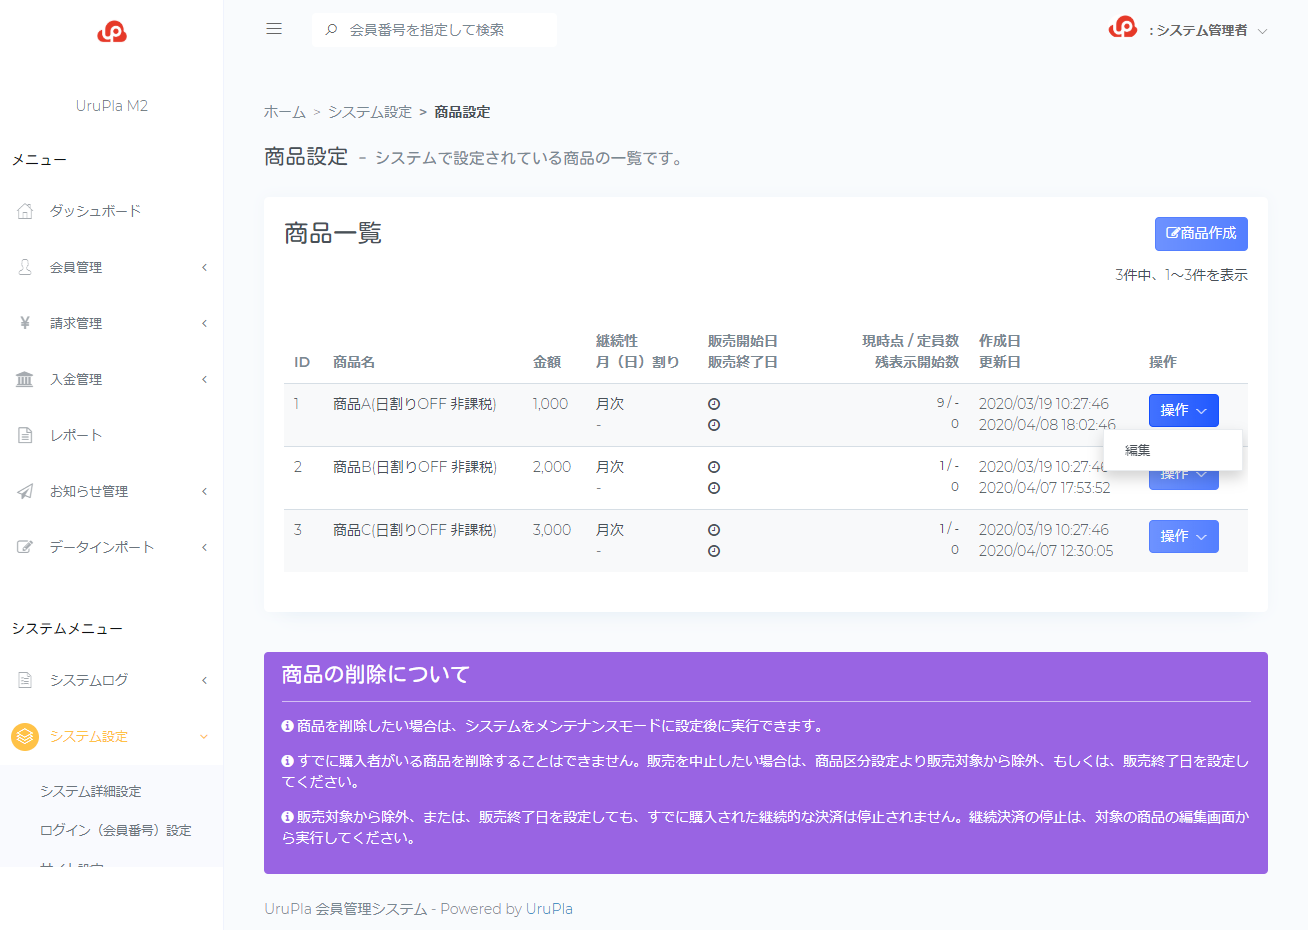Click the 会員管理 person icon
The image size is (1308, 930).
click(x=25, y=267)
